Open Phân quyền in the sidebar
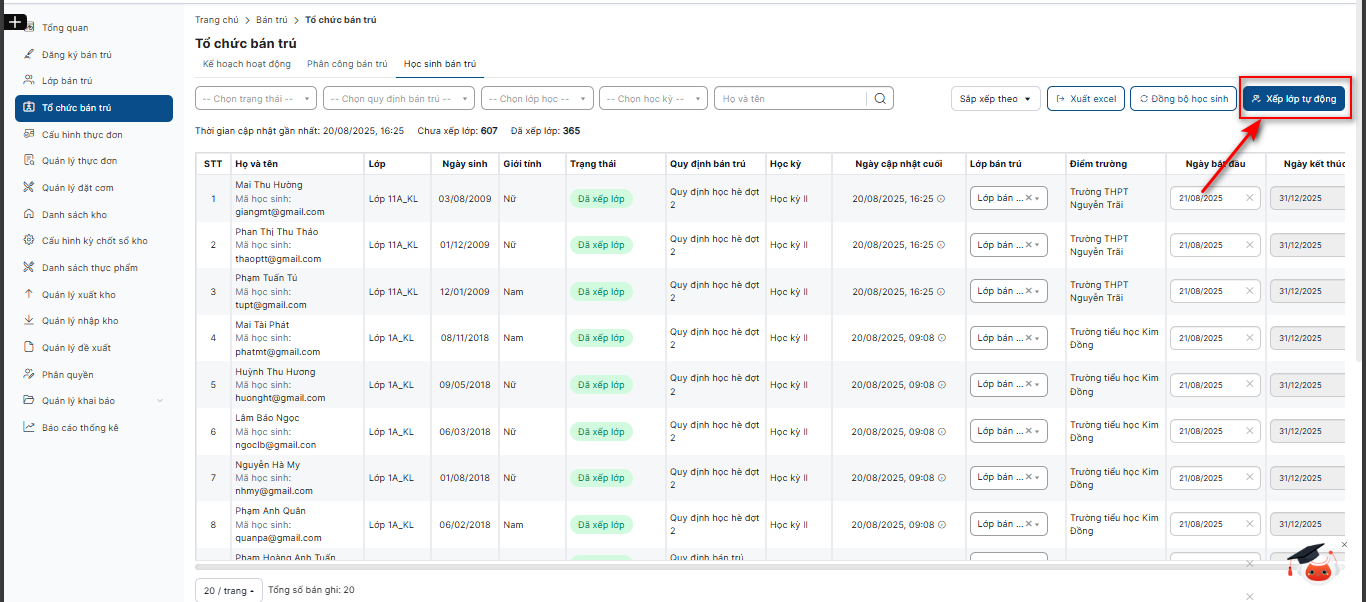 (67, 375)
